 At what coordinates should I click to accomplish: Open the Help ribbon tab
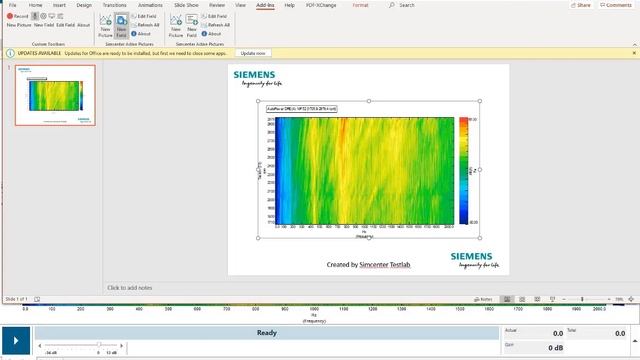click(x=289, y=5)
